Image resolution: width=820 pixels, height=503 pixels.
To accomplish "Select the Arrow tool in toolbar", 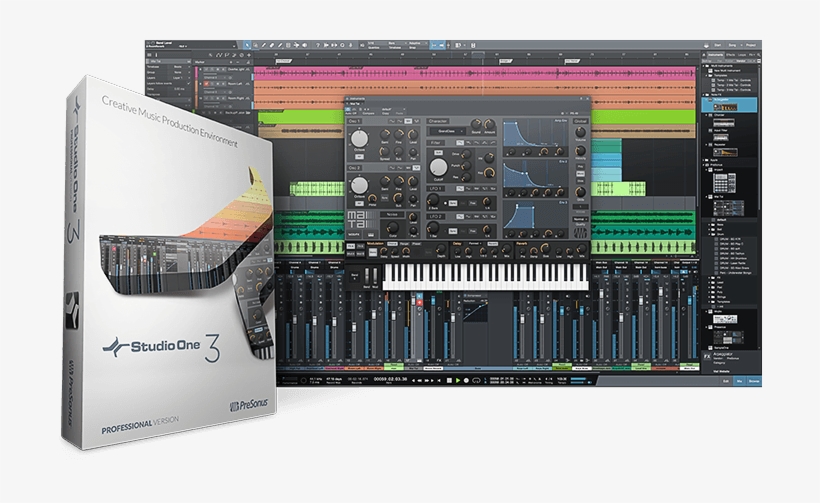I will (247, 45).
